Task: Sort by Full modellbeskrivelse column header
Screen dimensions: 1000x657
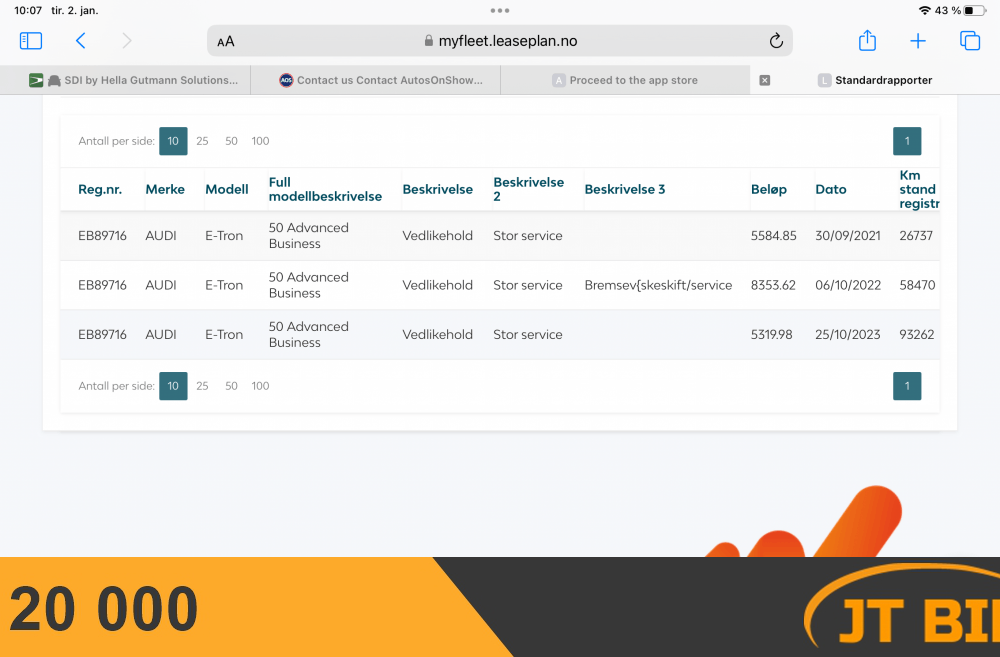Action: tap(325, 189)
